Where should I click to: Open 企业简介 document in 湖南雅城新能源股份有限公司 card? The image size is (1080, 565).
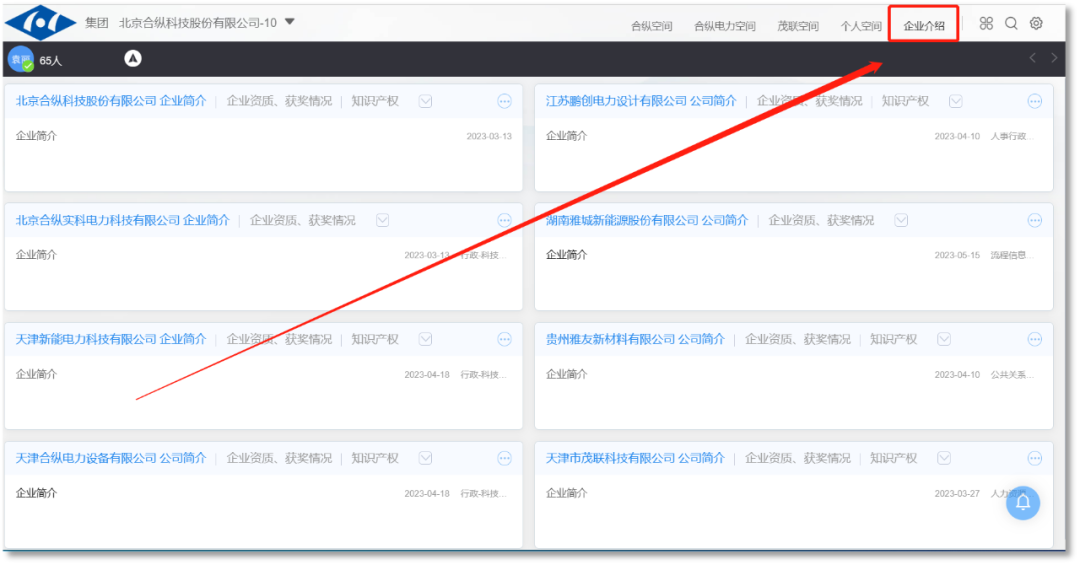(567, 255)
